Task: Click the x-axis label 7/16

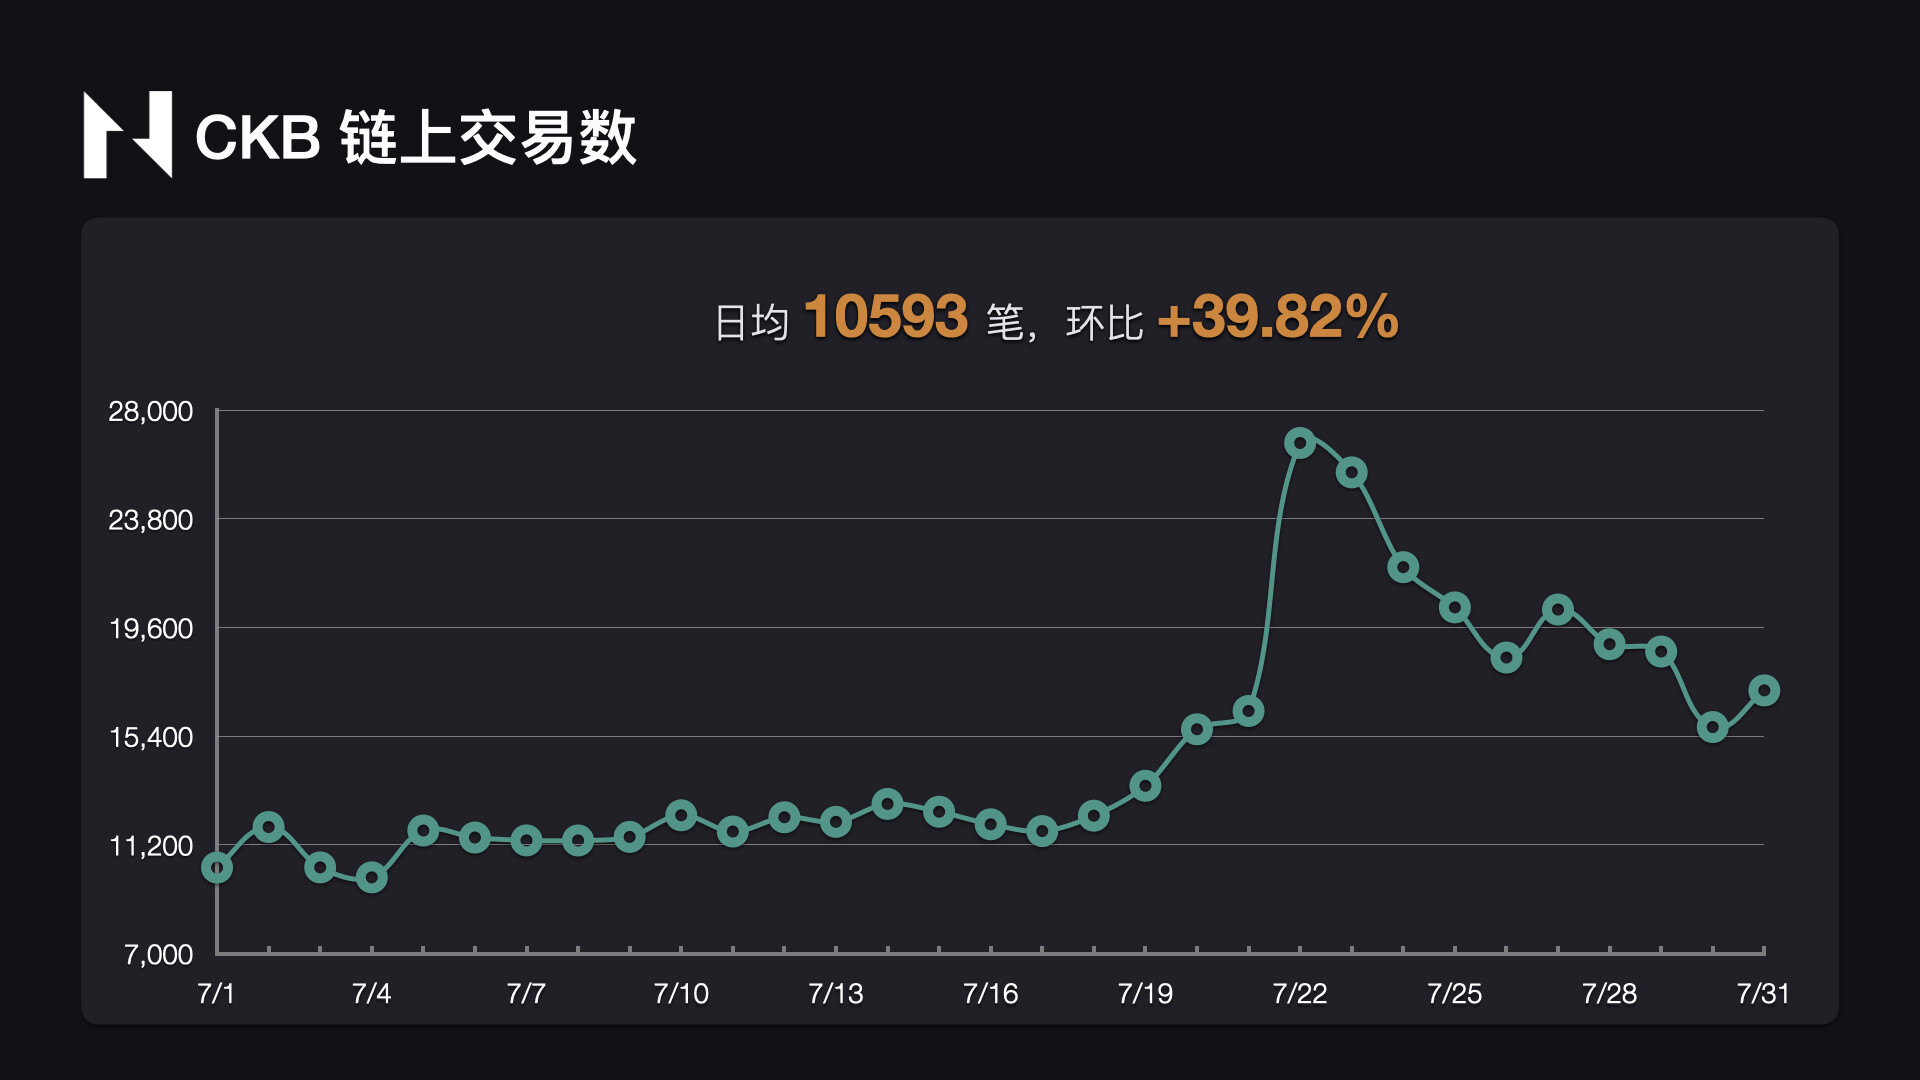Action: pyautogui.click(x=990, y=994)
